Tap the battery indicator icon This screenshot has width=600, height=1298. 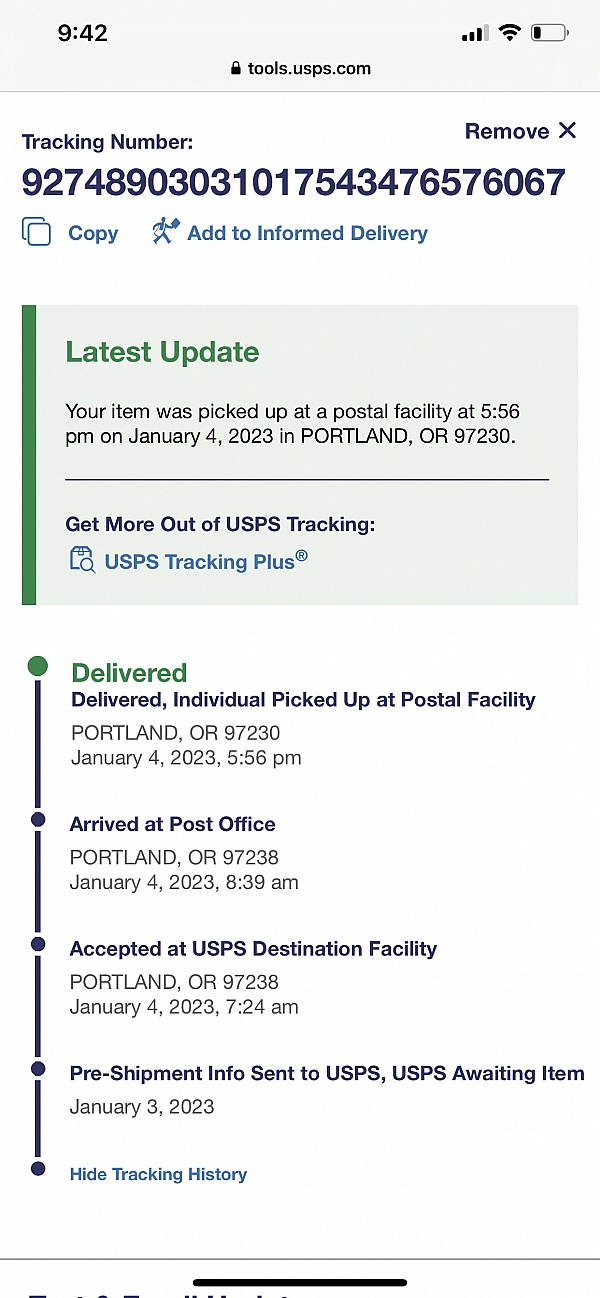point(549,33)
